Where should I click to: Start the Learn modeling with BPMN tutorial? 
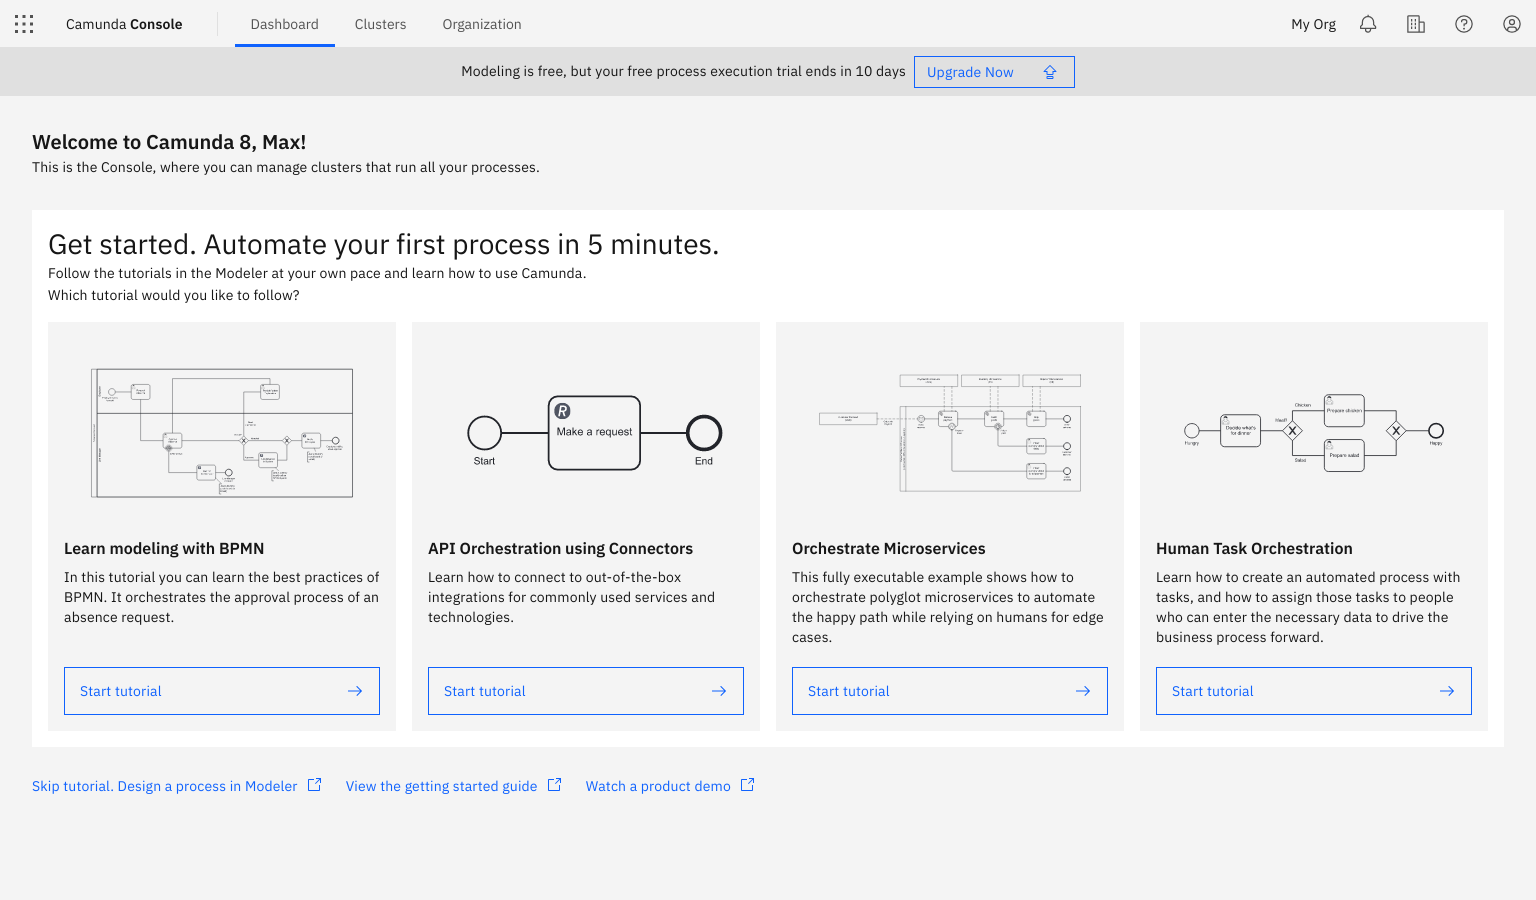click(221, 691)
